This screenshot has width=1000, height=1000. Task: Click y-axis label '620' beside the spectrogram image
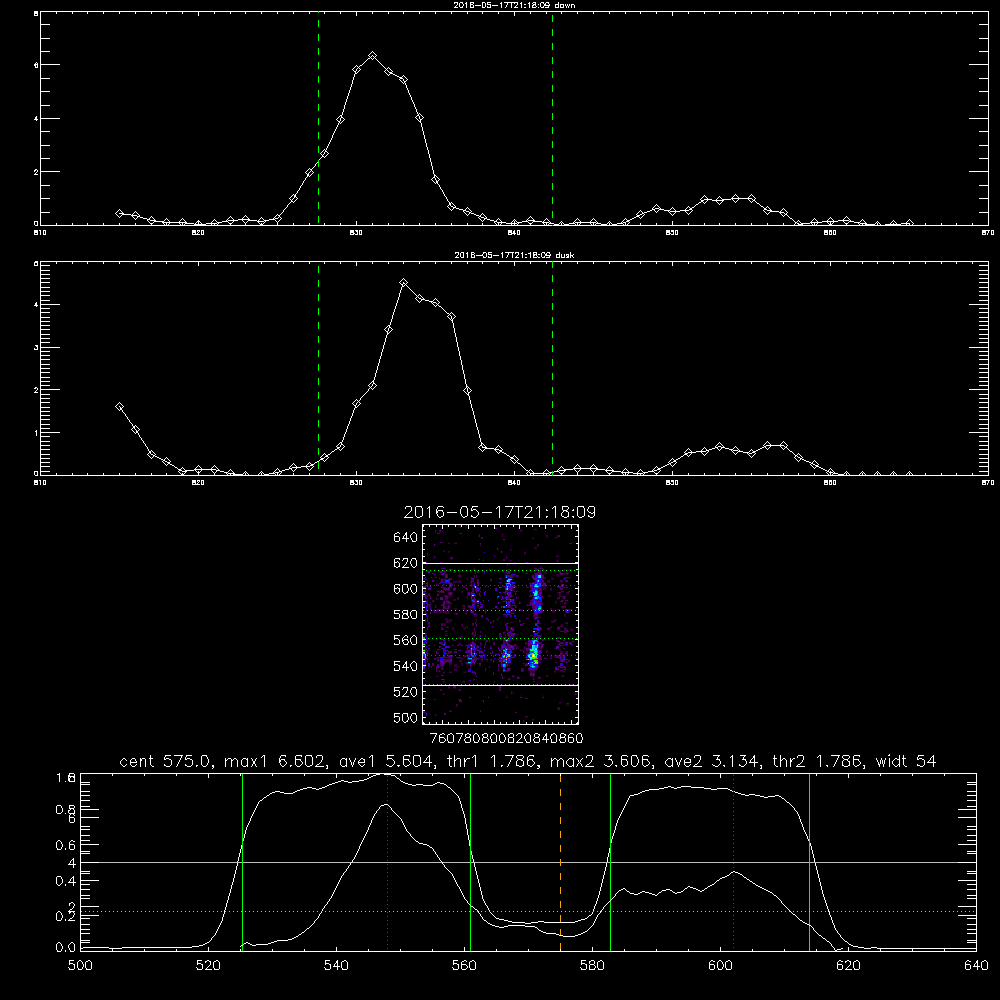pyautogui.click(x=406, y=563)
